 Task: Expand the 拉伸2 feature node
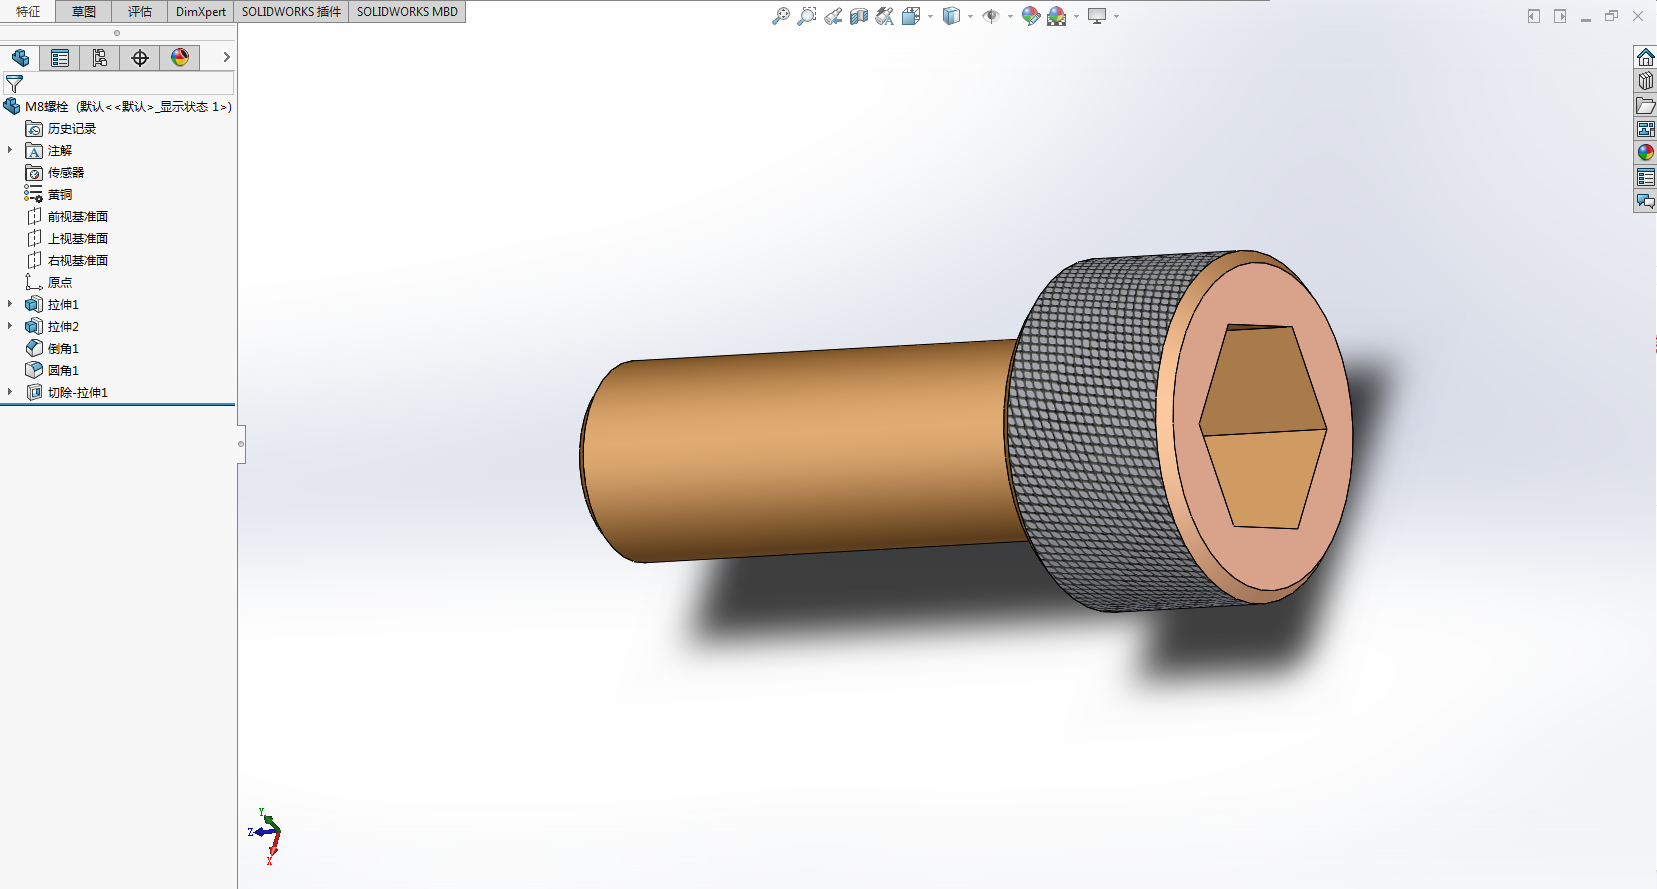tap(10, 326)
